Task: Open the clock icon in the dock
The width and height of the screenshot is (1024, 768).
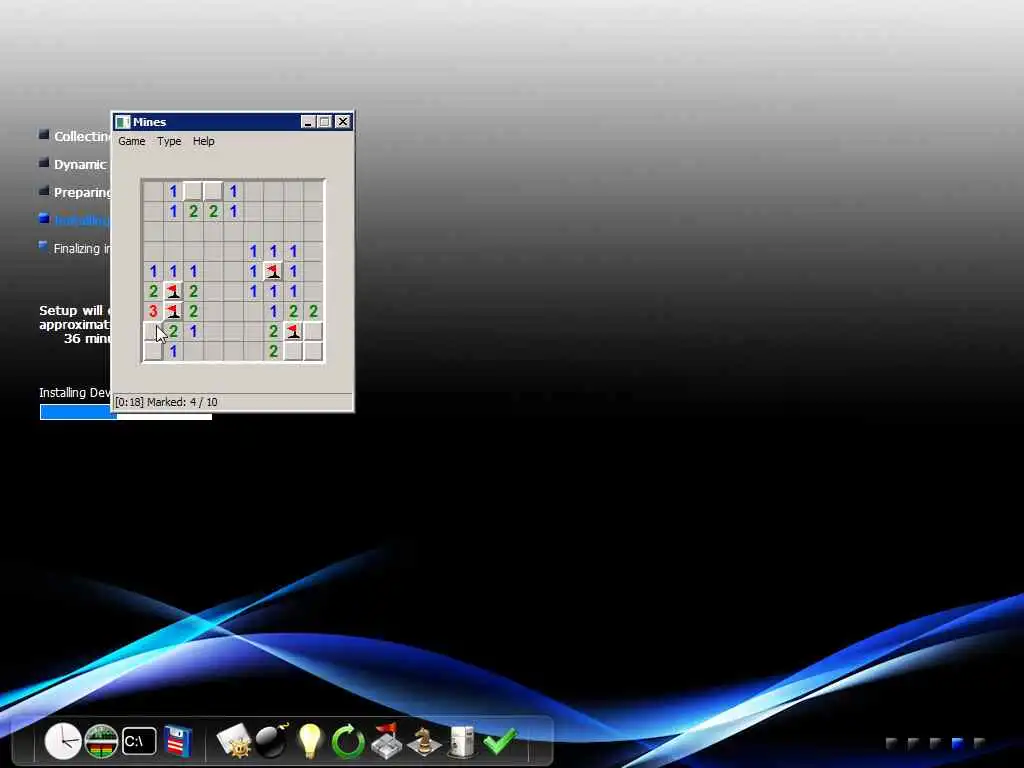Action: (x=63, y=741)
